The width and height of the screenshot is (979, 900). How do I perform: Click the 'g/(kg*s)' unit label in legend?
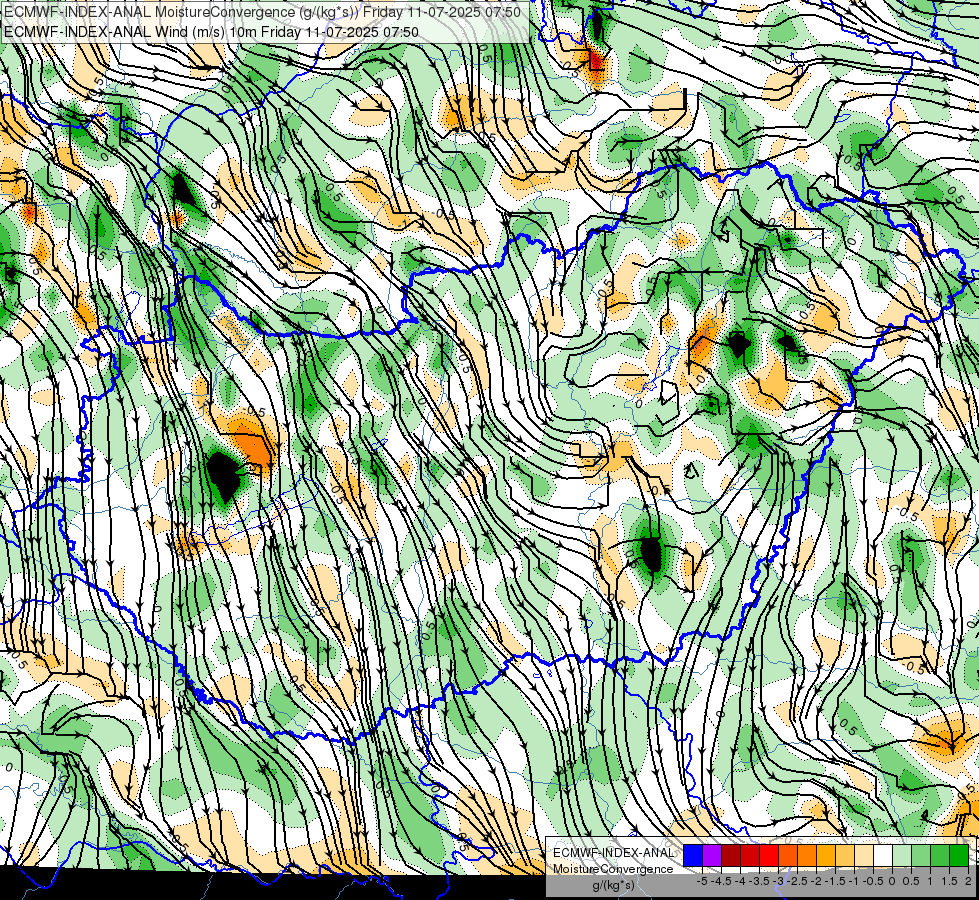click(614, 886)
